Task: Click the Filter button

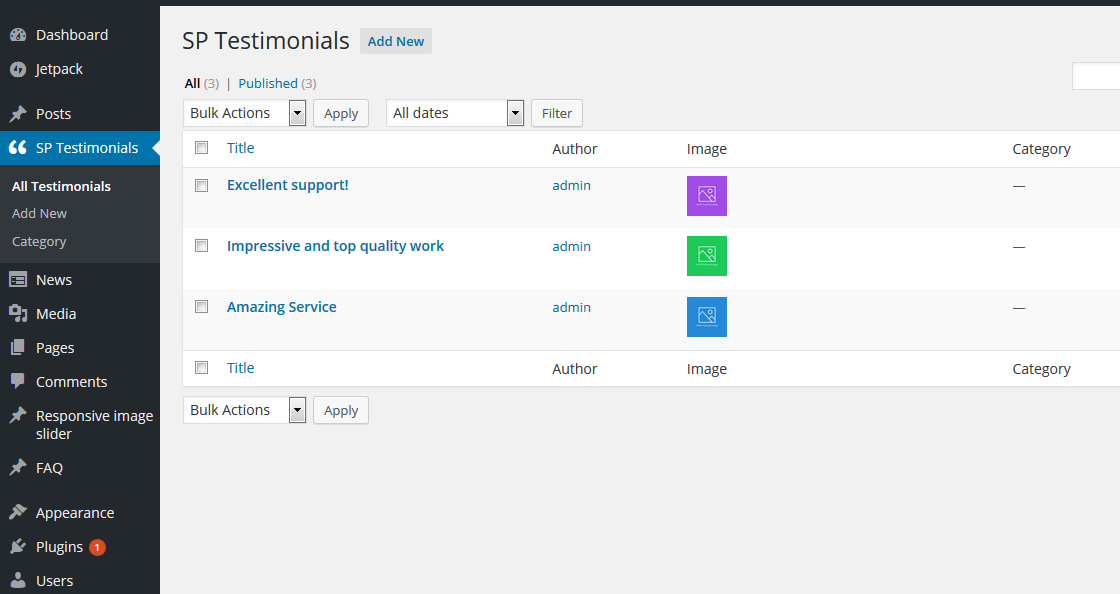Action: tap(556, 113)
